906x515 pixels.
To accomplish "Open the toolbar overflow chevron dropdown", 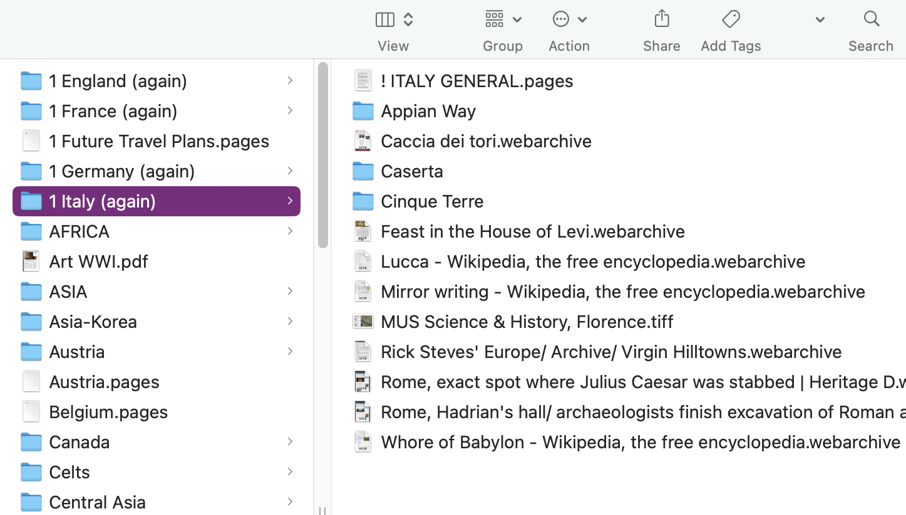I will pos(820,20).
